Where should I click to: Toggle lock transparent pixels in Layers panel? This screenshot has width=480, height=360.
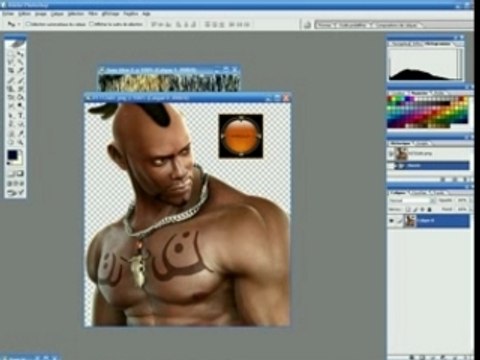click(409, 209)
